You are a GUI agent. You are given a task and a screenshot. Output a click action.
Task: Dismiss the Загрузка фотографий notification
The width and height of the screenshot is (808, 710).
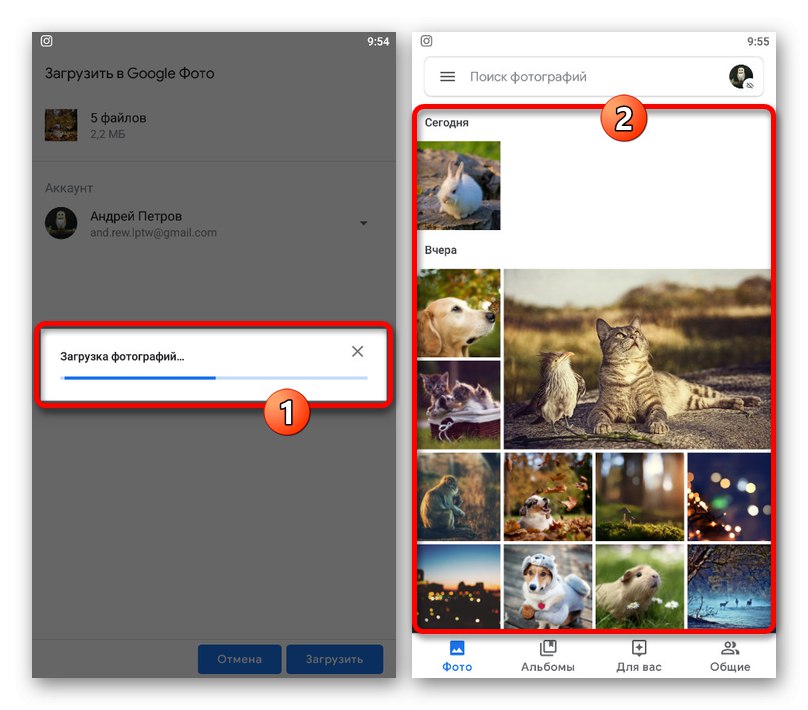(357, 351)
